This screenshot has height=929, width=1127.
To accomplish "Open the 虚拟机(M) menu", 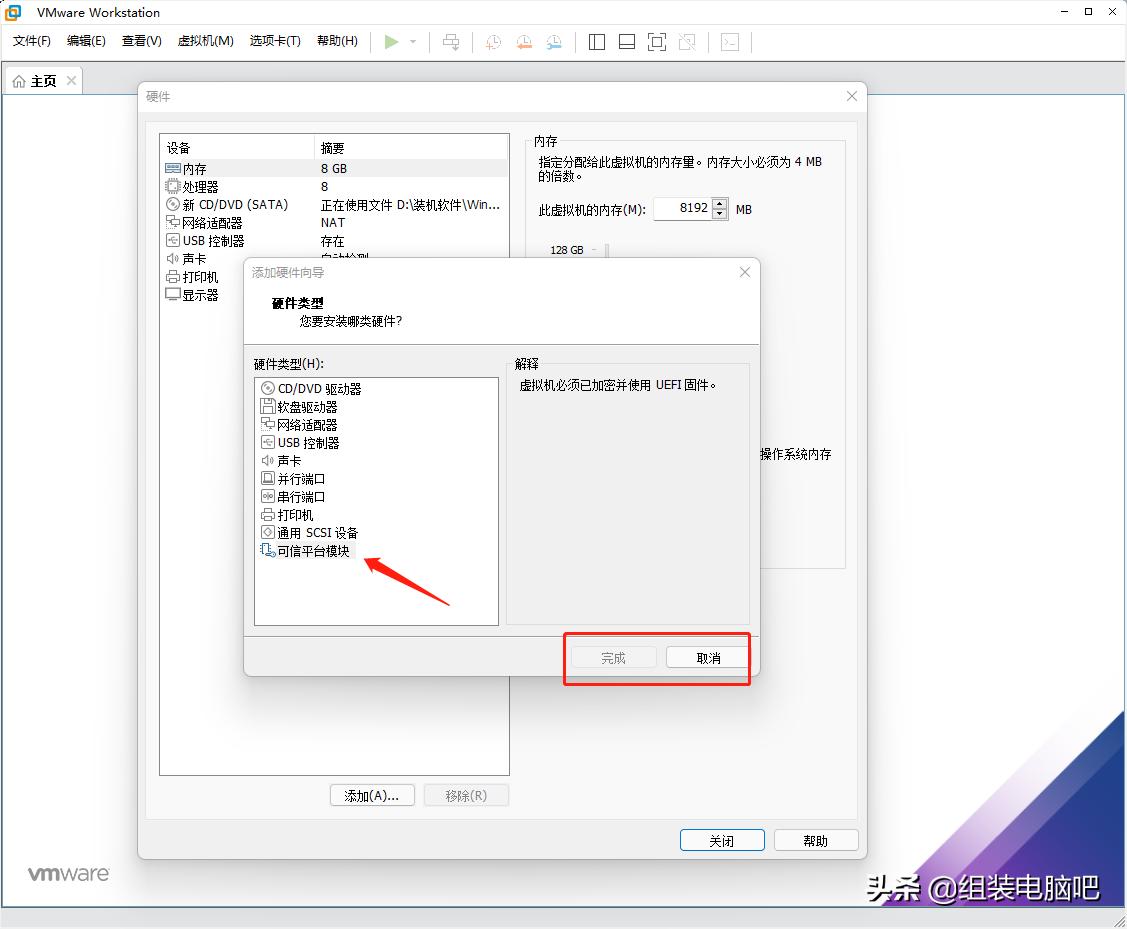I will (205, 41).
